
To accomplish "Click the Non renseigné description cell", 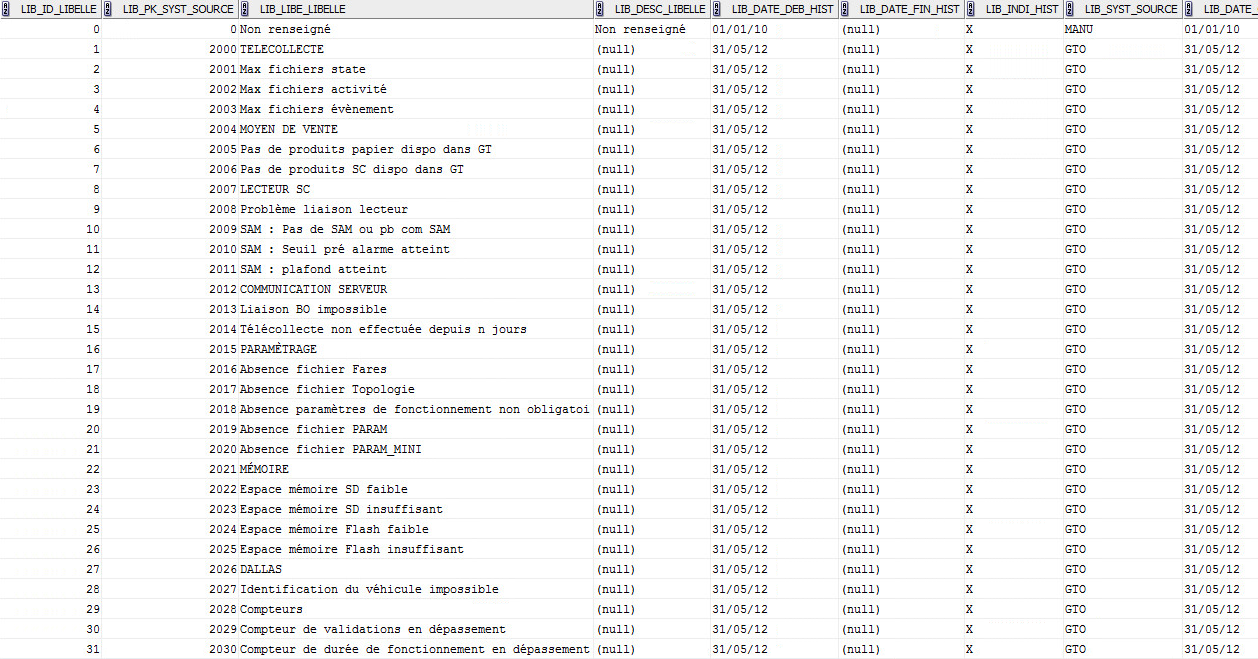I will (640, 29).
